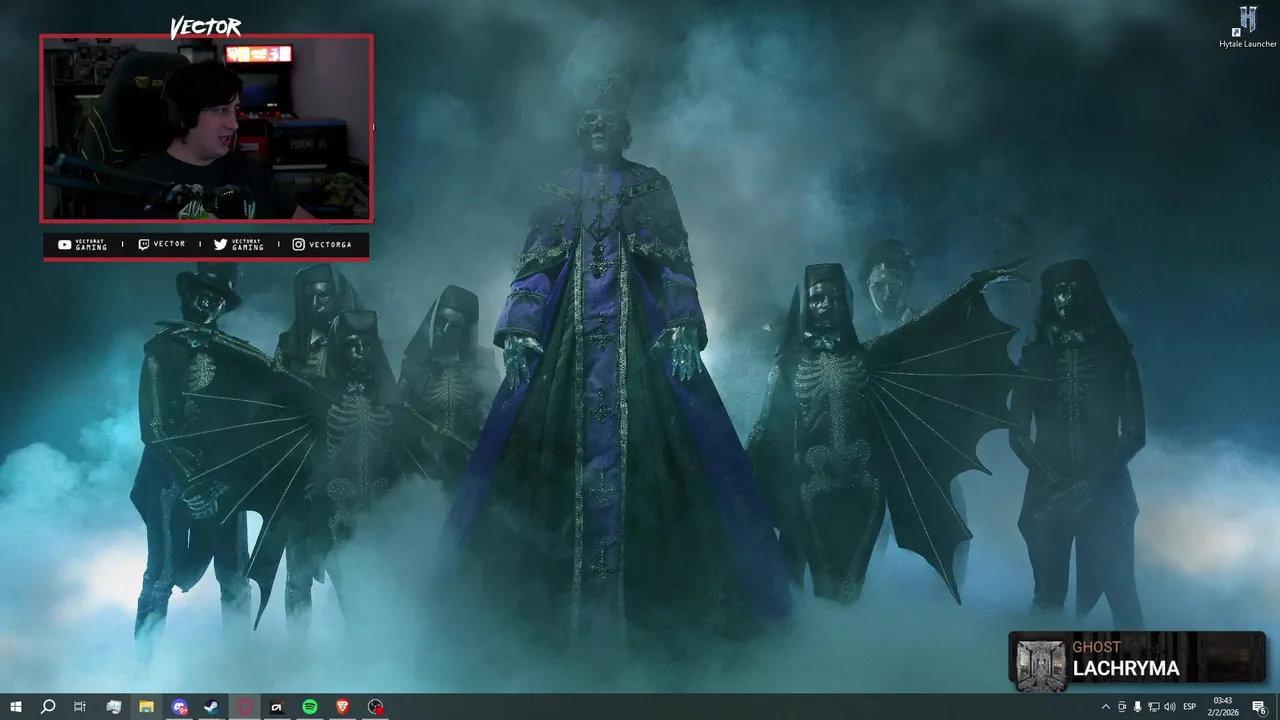Click the Twitter icon in the overlay

point(220,244)
